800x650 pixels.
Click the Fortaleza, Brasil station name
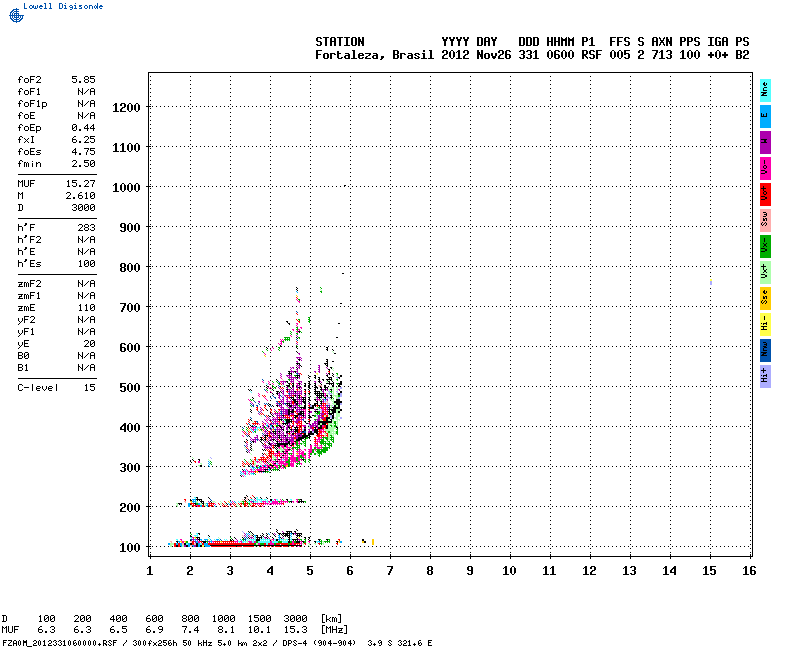click(x=374, y=55)
